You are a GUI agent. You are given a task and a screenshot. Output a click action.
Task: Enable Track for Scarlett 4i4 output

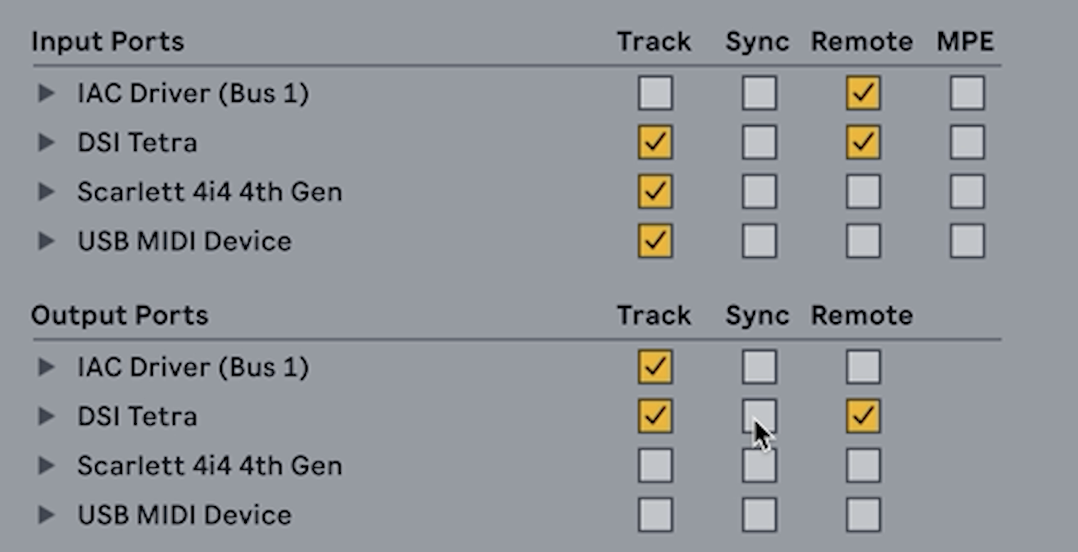[655, 466]
